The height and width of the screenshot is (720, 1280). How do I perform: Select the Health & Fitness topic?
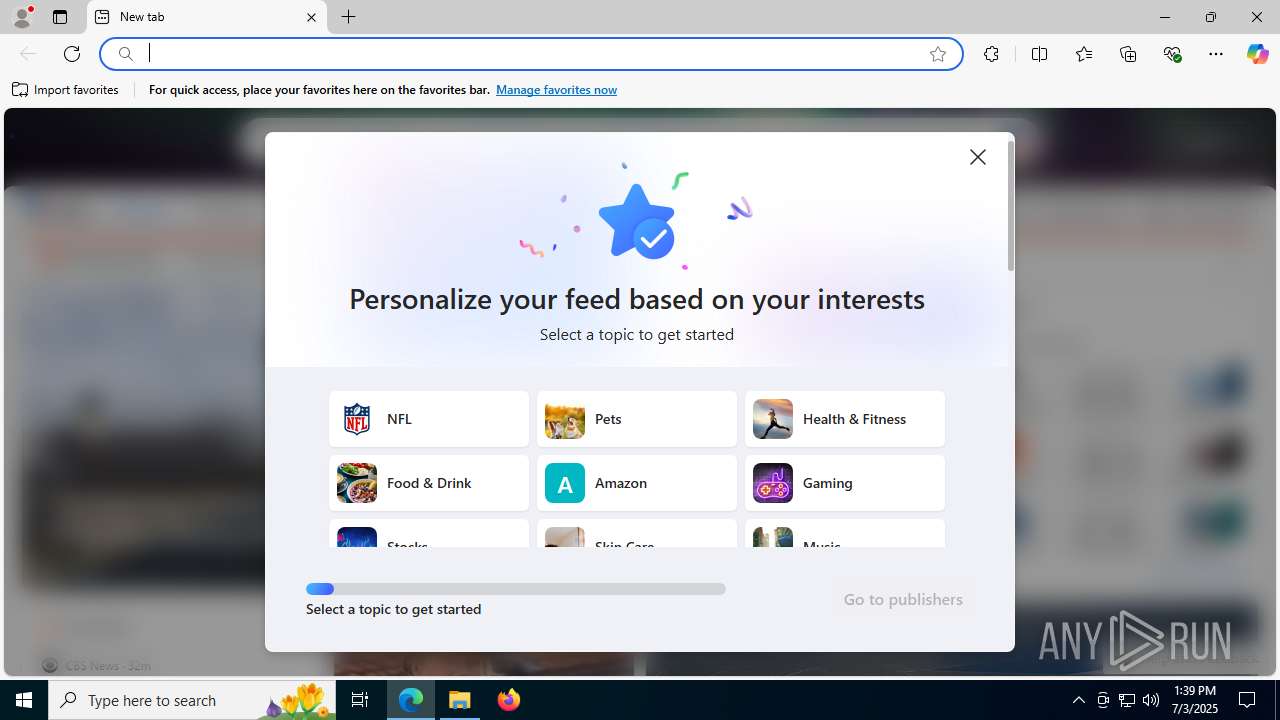pos(845,419)
